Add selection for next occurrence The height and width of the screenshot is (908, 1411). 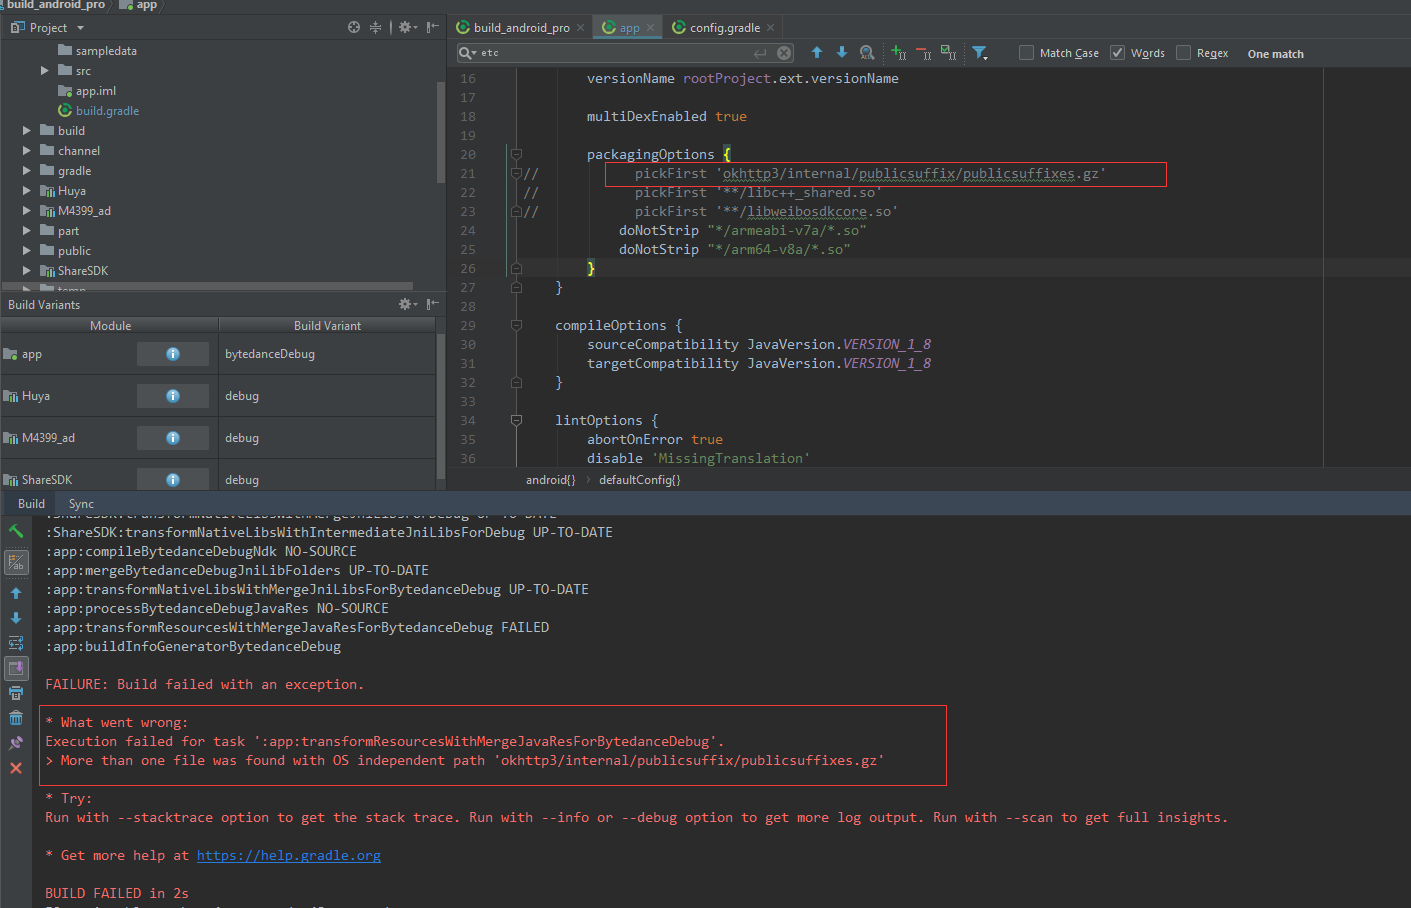[898, 53]
